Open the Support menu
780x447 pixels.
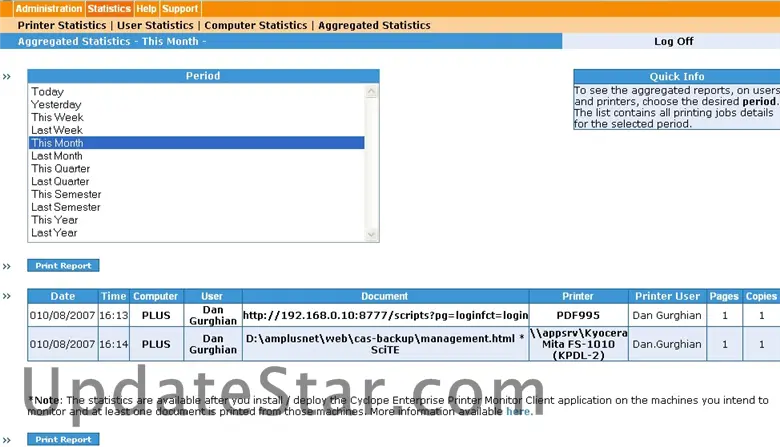[x=180, y=8]
